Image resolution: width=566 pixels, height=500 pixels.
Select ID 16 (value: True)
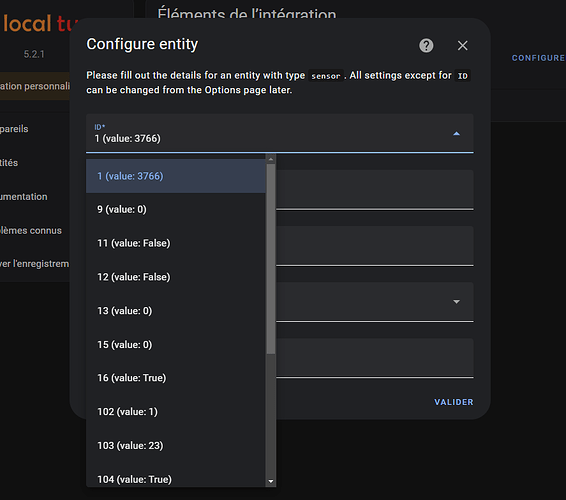tap(176, 378)
